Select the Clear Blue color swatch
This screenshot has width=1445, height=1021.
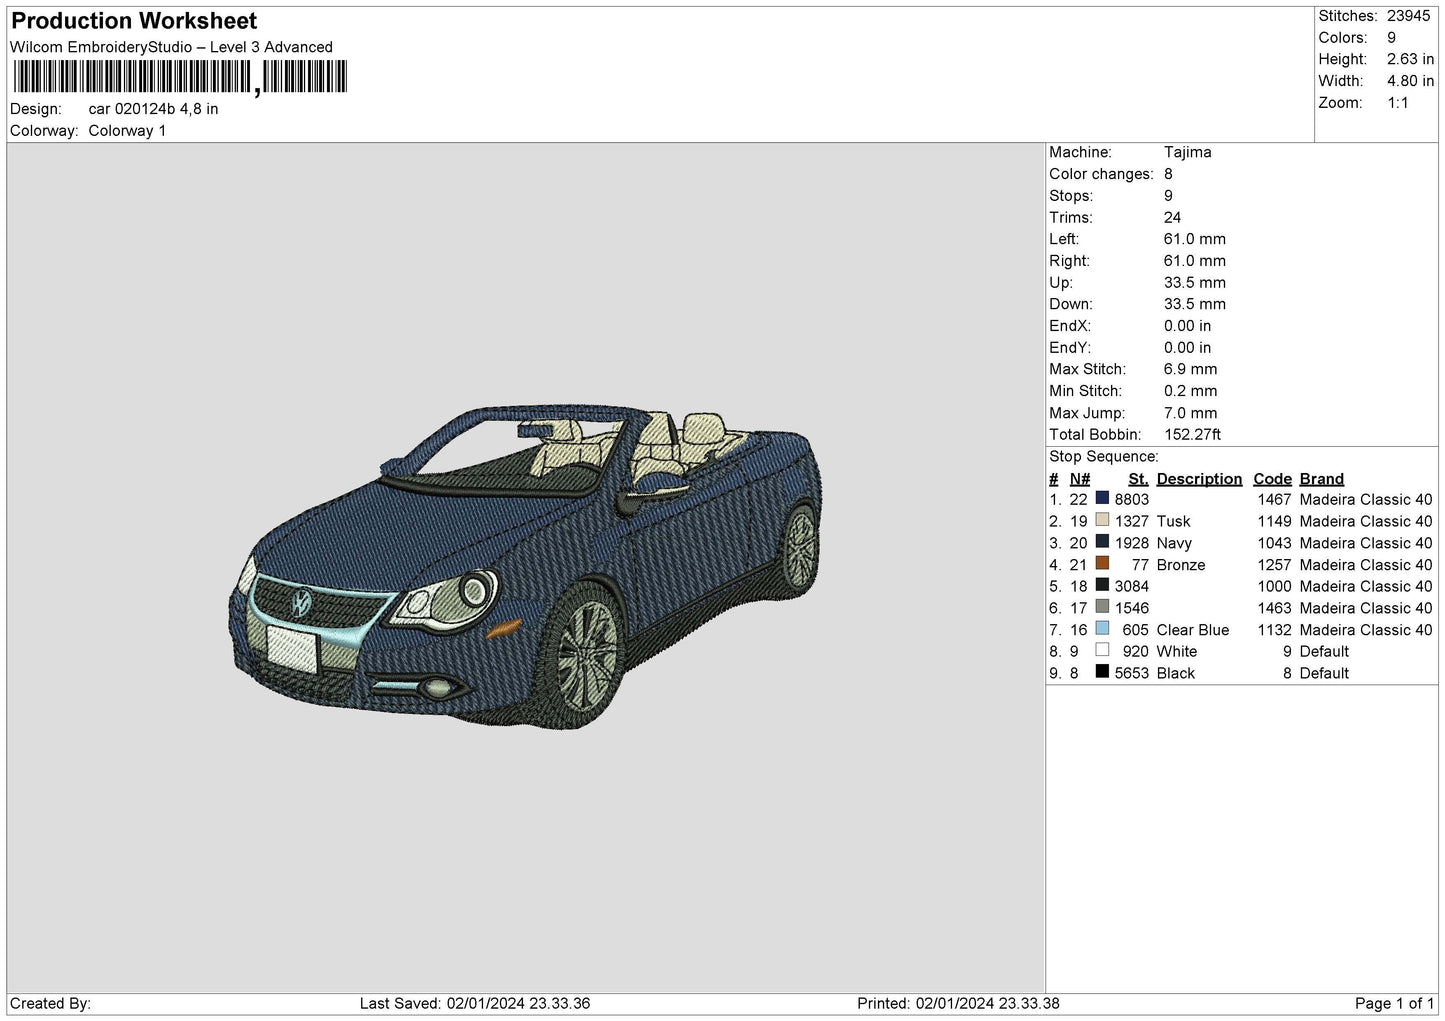[1102, 629]
